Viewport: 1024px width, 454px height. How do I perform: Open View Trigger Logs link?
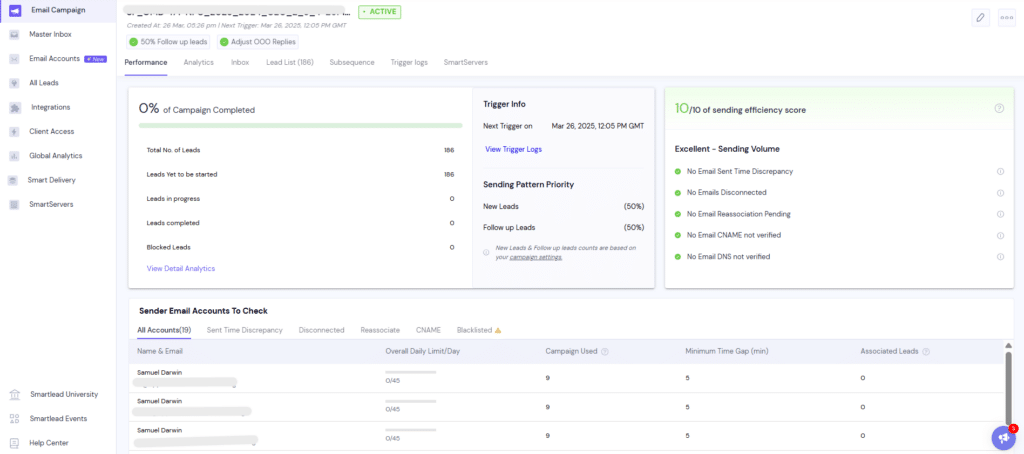coord(513,150)
